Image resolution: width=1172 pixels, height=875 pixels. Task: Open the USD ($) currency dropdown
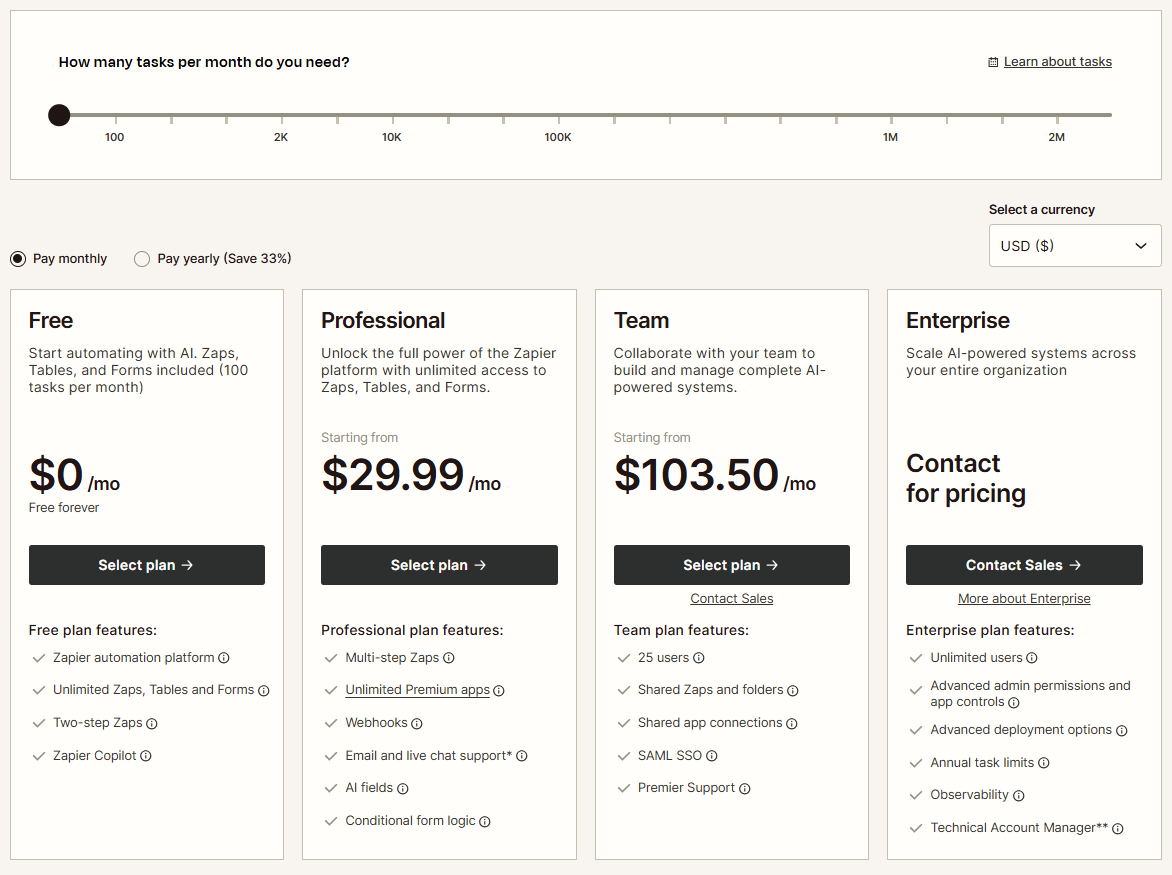tap(1075, 246)
